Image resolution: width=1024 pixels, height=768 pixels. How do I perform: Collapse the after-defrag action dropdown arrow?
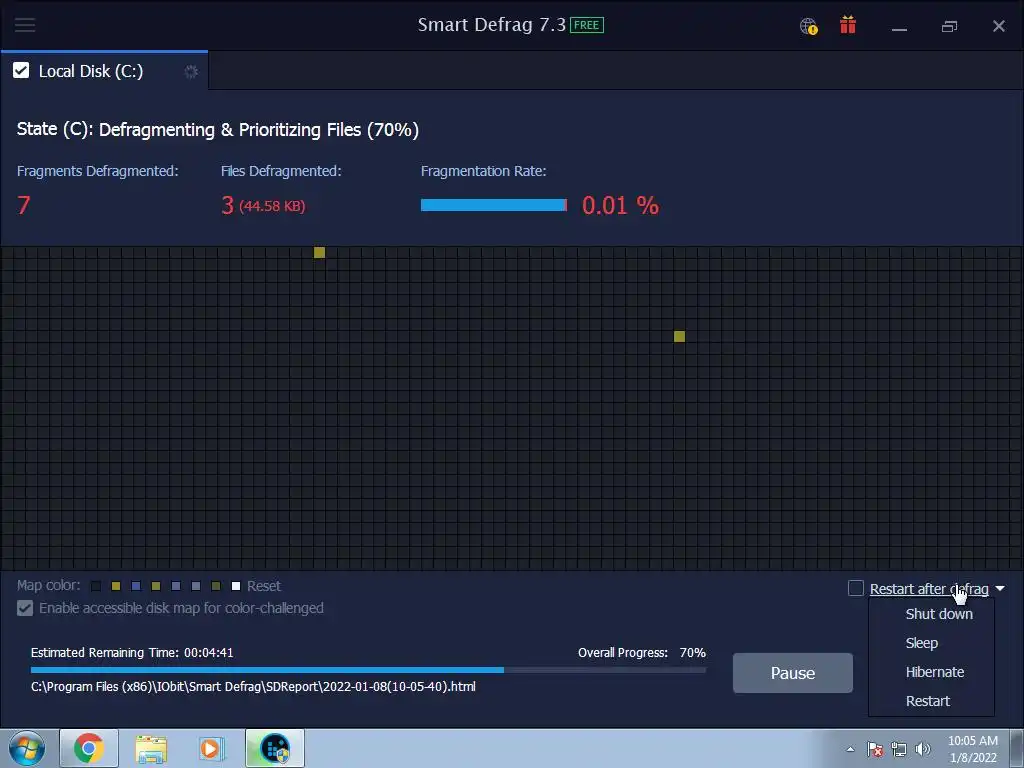click(1000, 588)
